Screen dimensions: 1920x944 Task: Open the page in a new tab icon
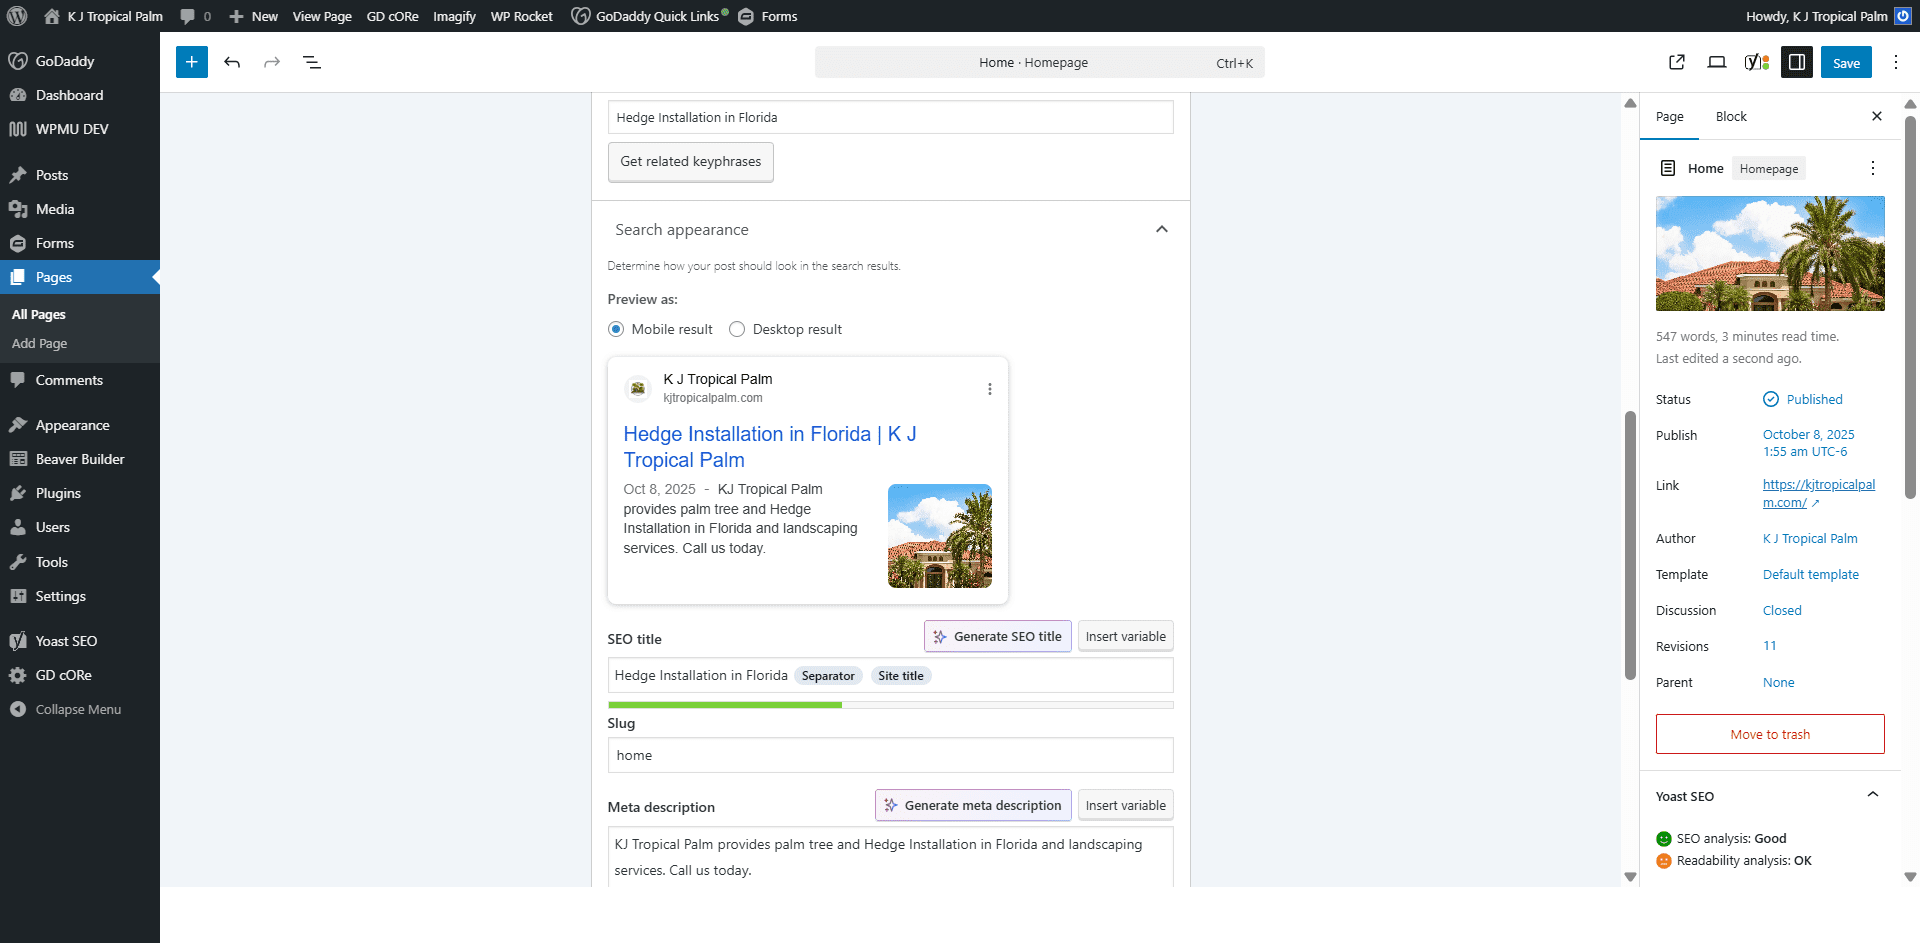point(1677,62)
